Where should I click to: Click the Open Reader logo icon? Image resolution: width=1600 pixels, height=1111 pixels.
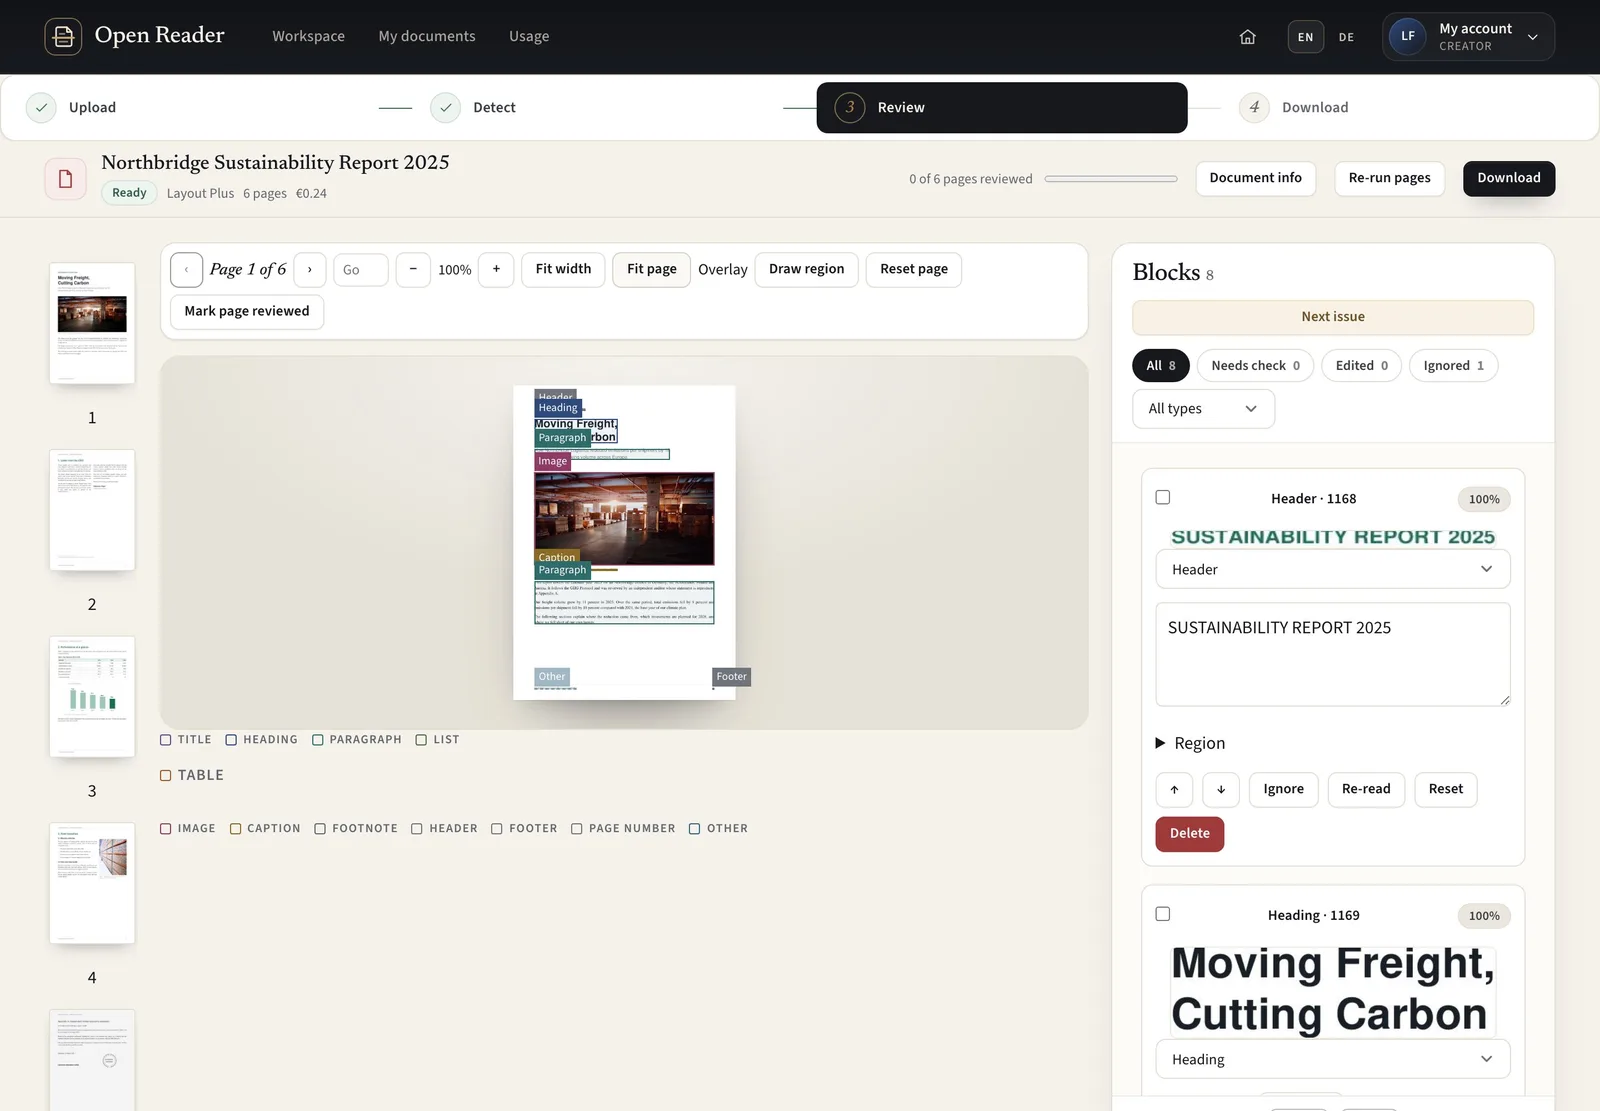click(63, 37)
